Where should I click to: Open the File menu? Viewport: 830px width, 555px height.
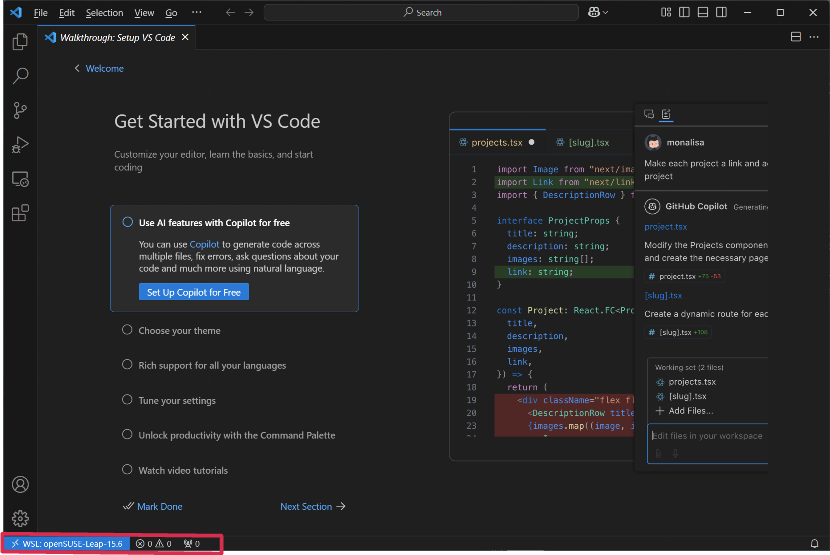(40, 12)
